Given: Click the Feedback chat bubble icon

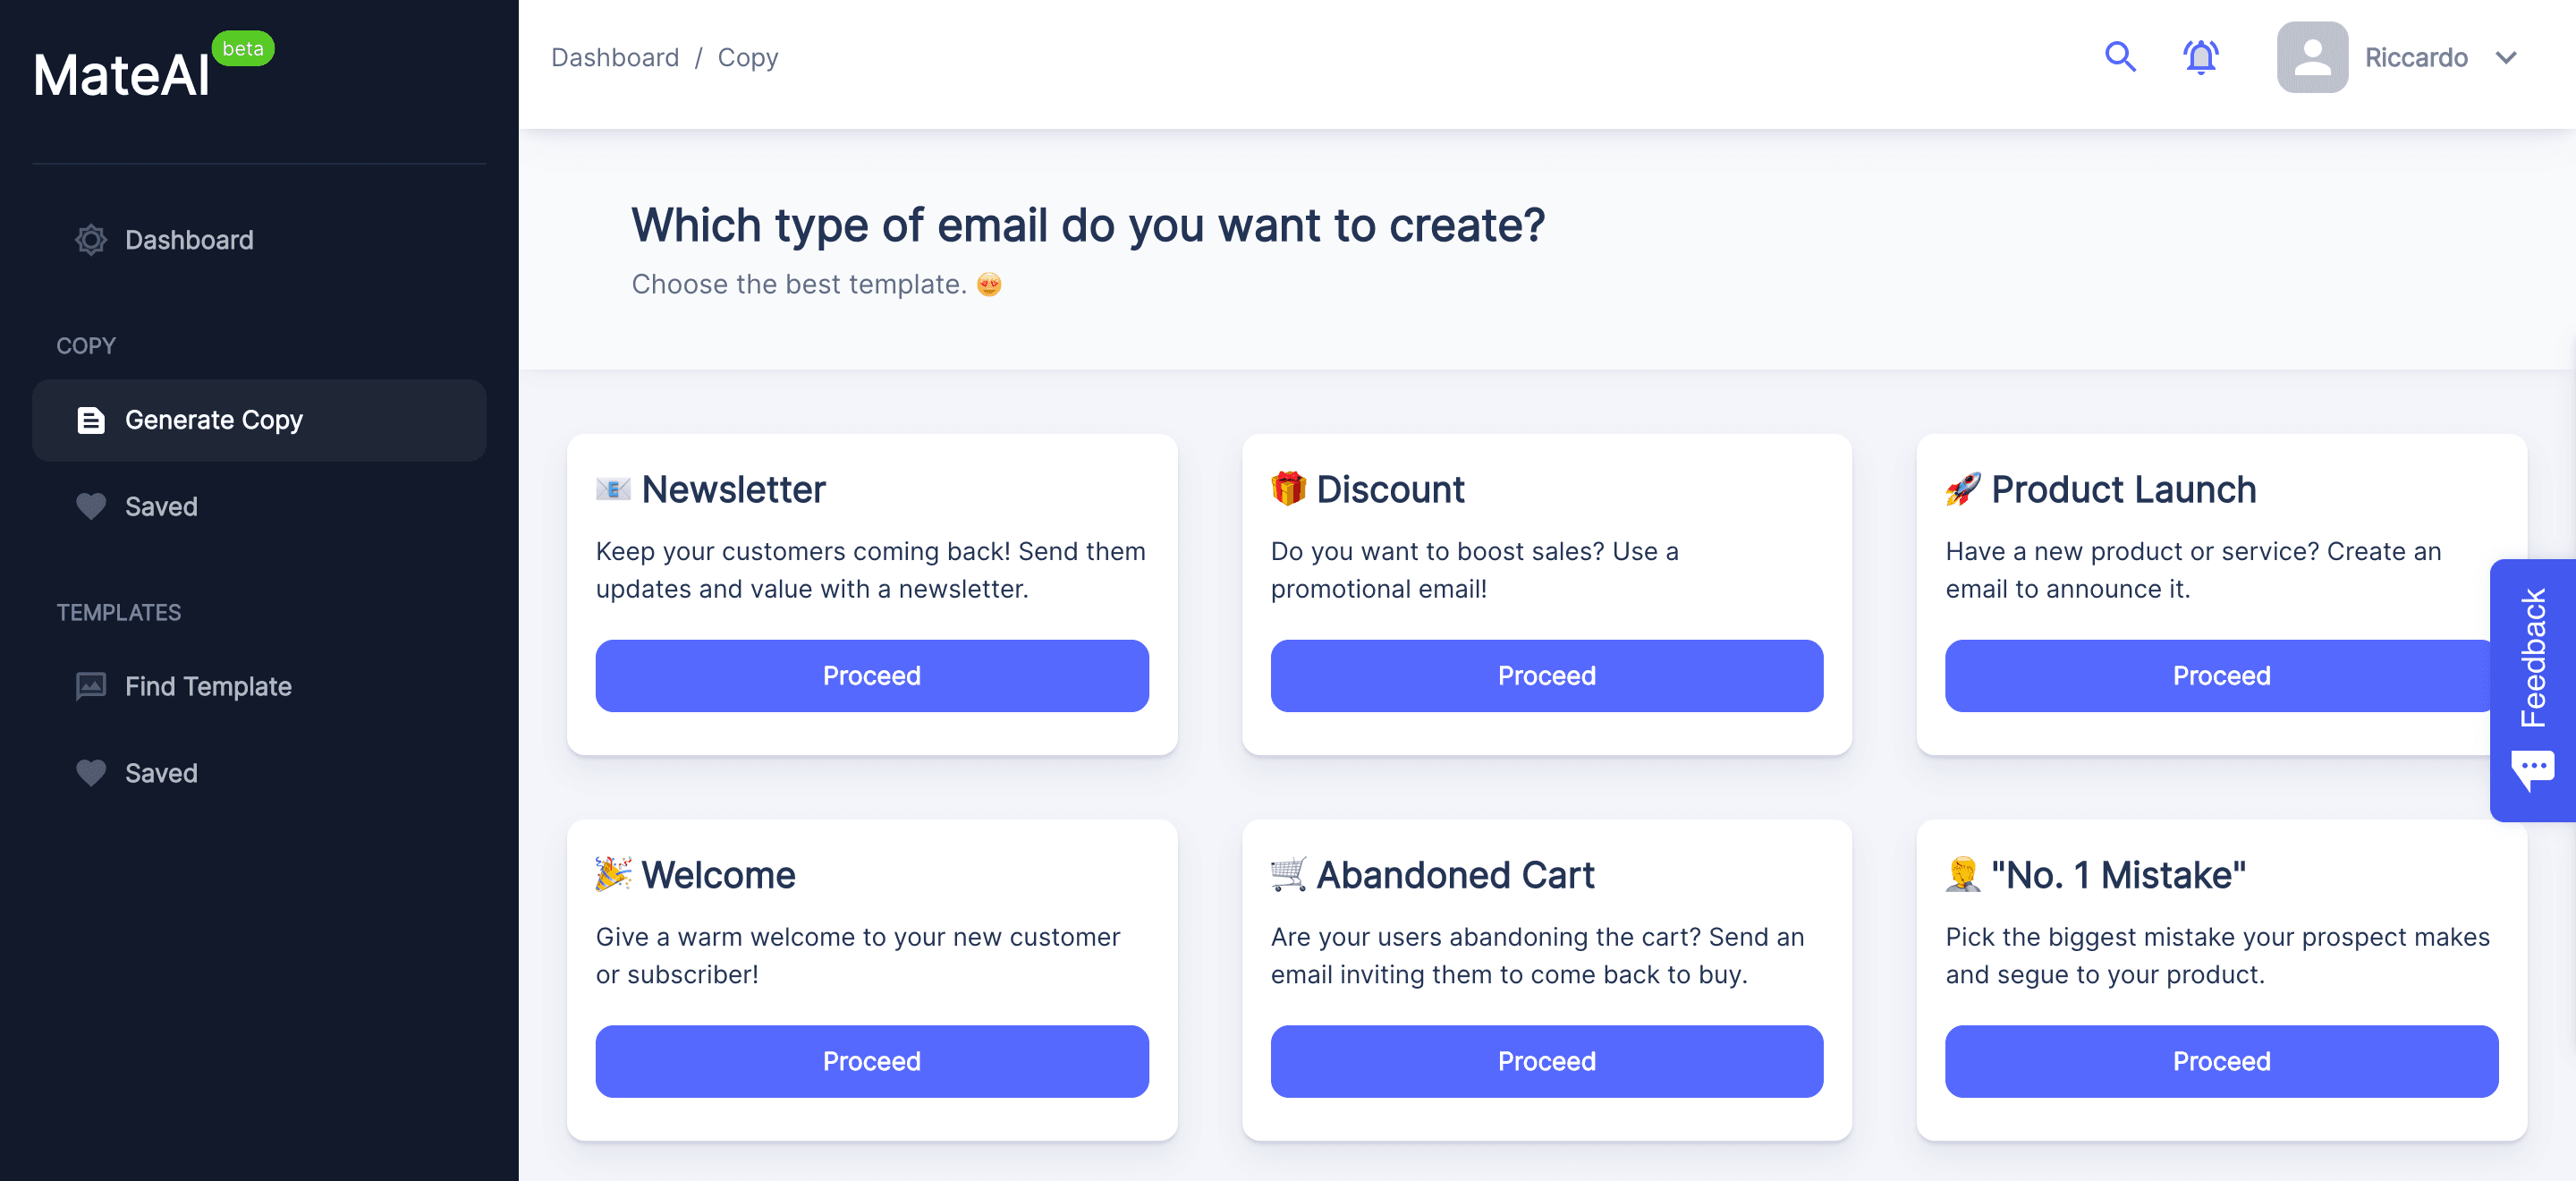Looking at the screenshot, I should pos(2532,770).
